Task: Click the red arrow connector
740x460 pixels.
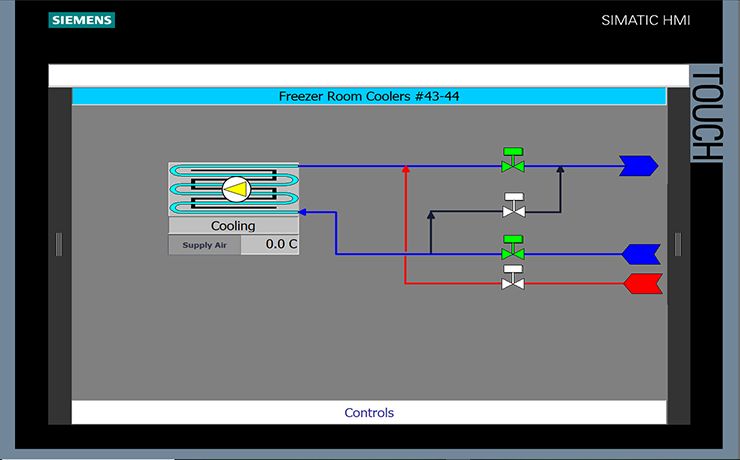Action: (x=641, y=284)
